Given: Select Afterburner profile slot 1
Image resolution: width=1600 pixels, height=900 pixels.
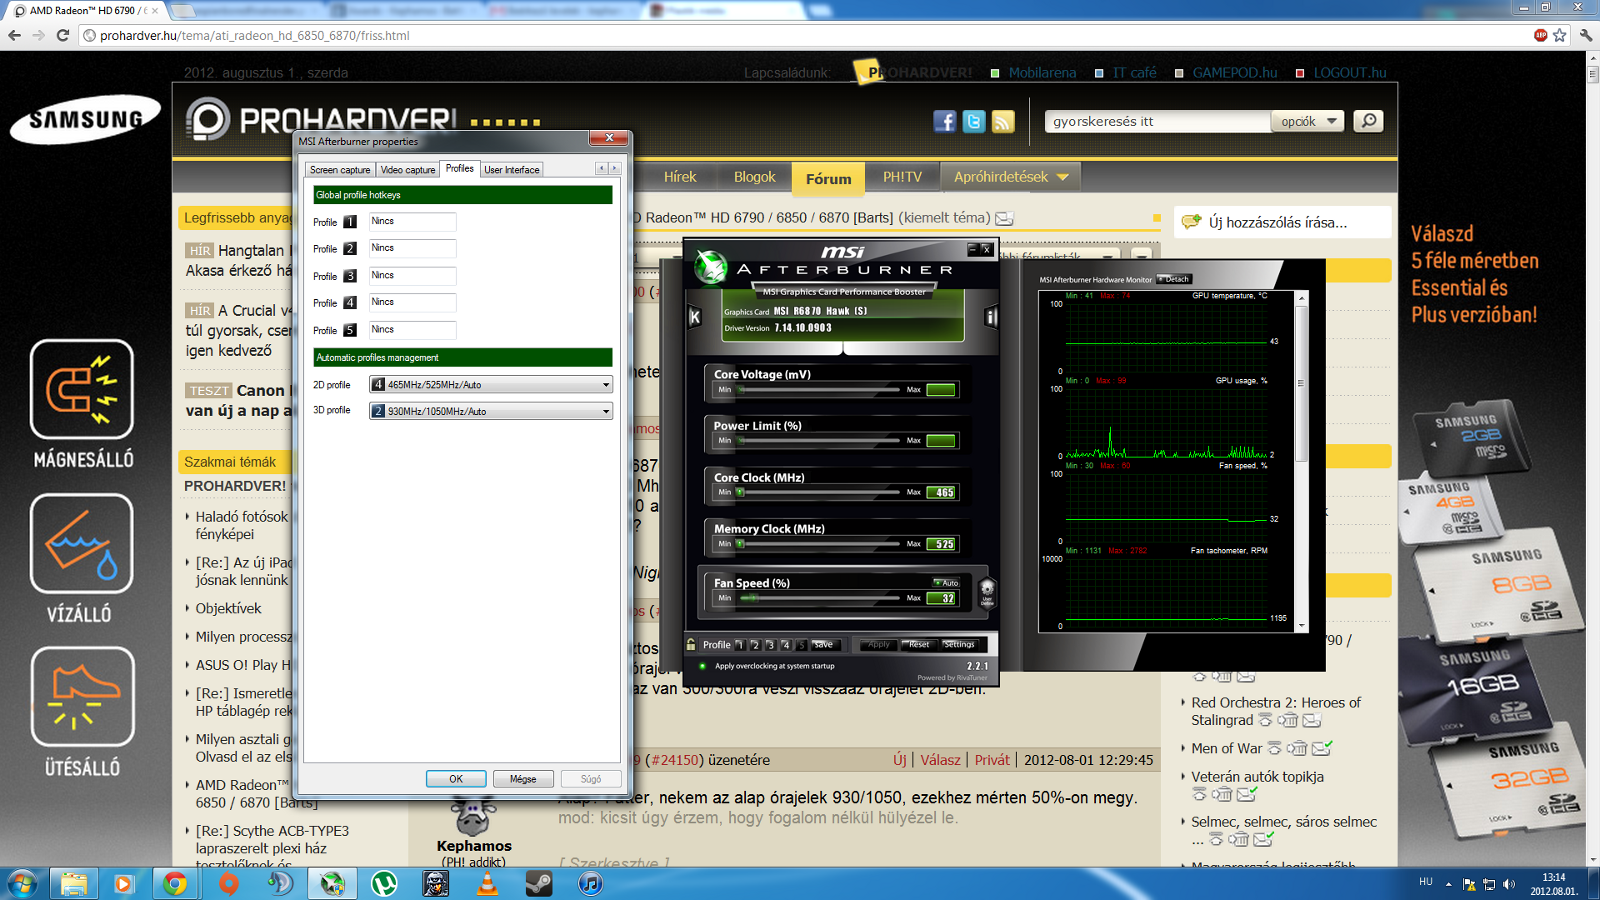Looking at the screenshot, I should pyautogui.click(x=740, y=645).
